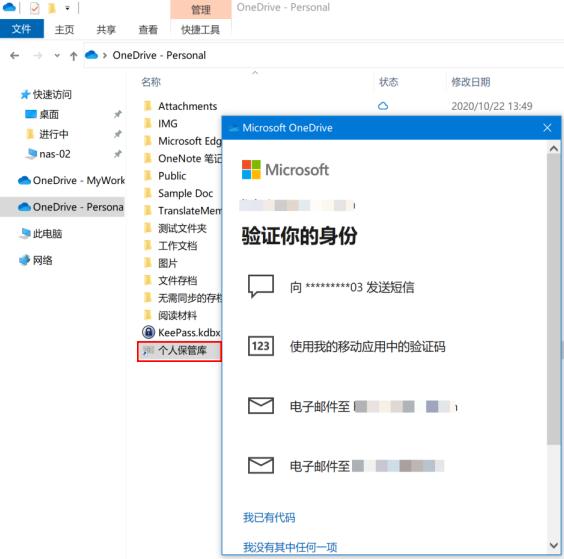Click the 123 verification code icon
The width and height of the screenshot is (564, 559).
260,346
